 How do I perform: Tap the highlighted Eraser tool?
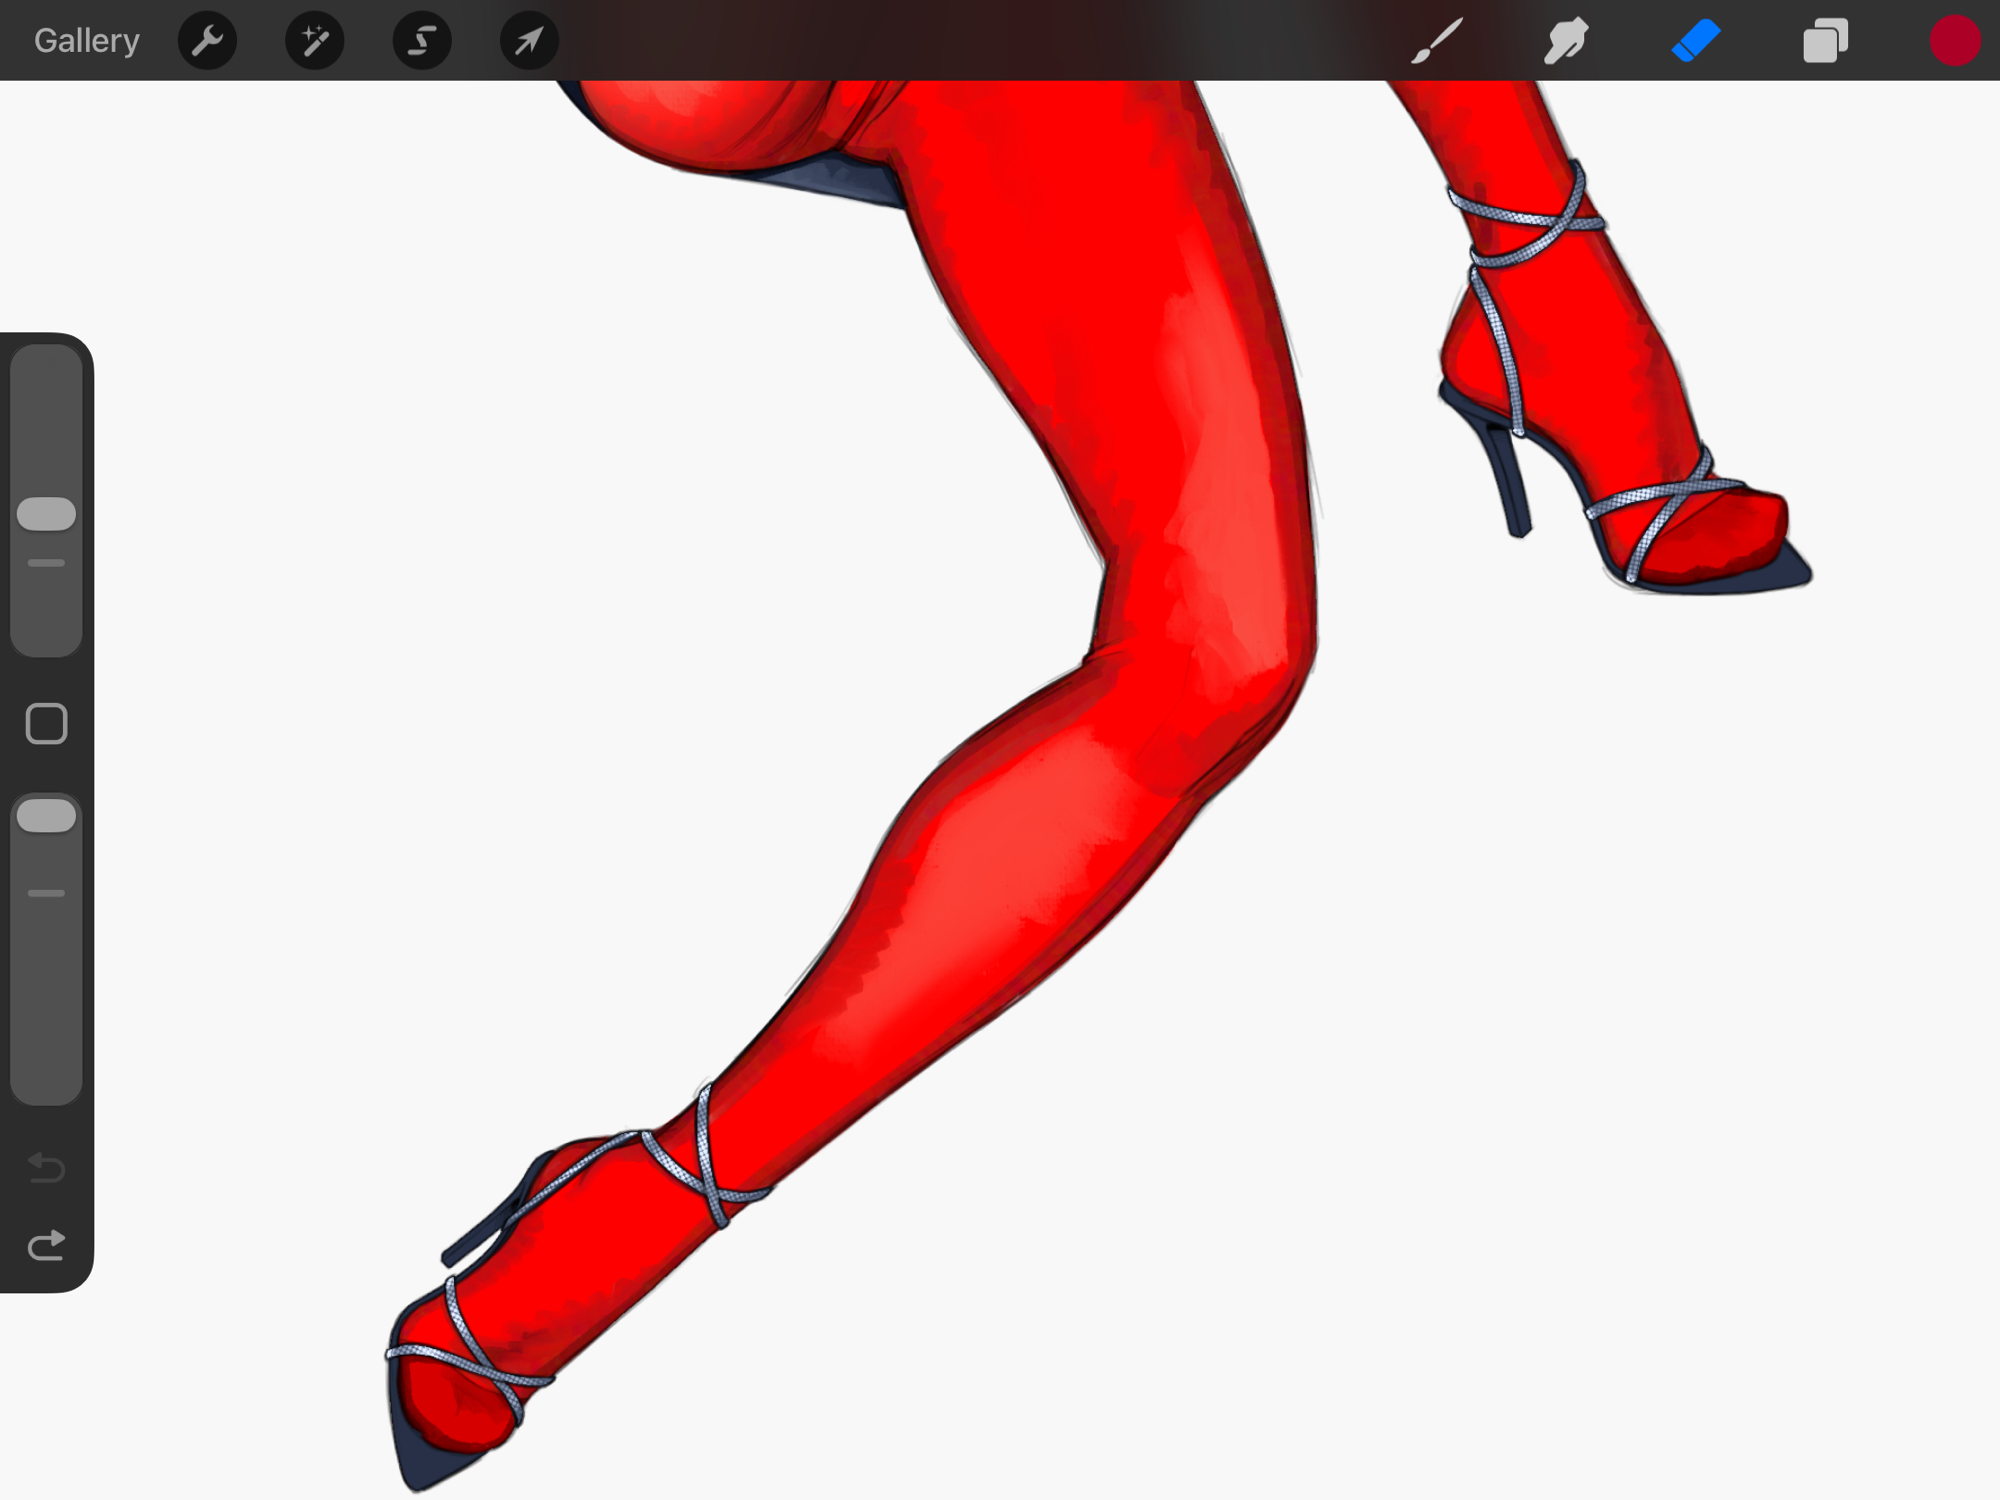coord(1695,41)
